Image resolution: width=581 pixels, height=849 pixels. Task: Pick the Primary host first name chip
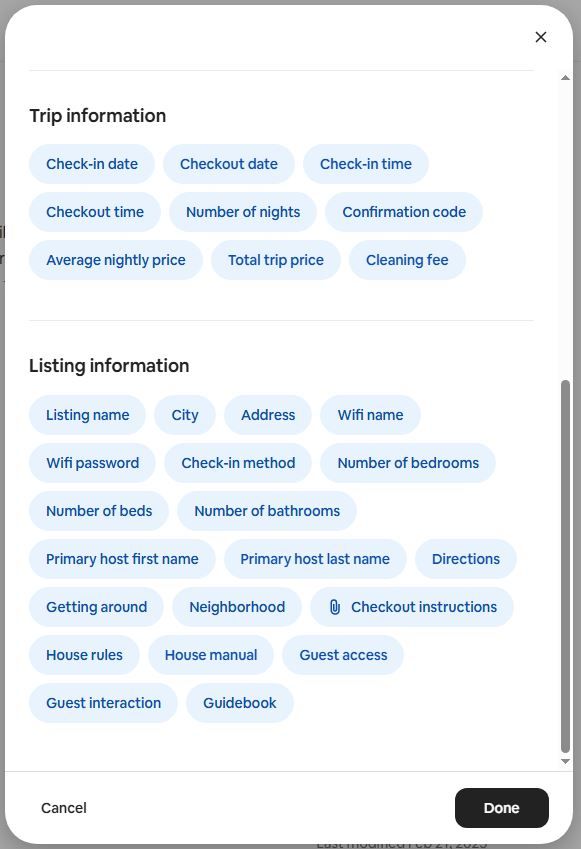122,559
